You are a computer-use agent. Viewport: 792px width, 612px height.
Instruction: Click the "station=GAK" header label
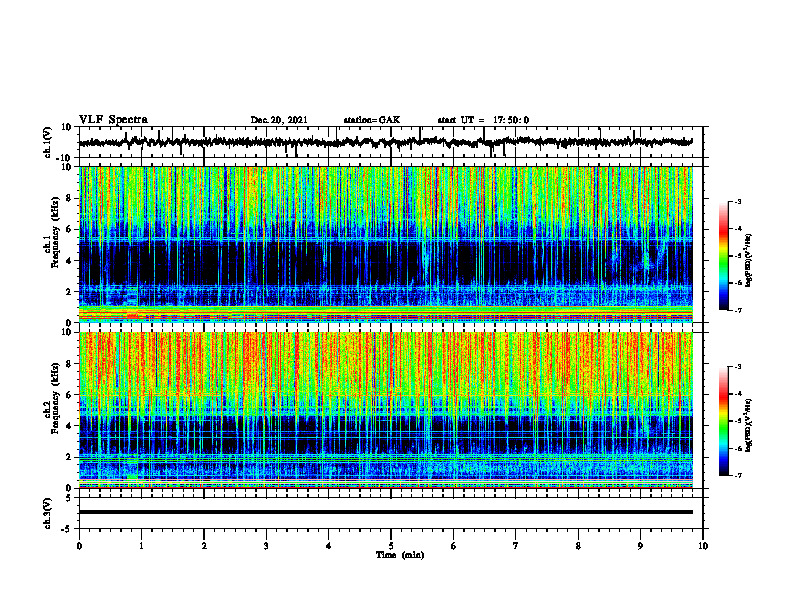(x=372, y=120)
